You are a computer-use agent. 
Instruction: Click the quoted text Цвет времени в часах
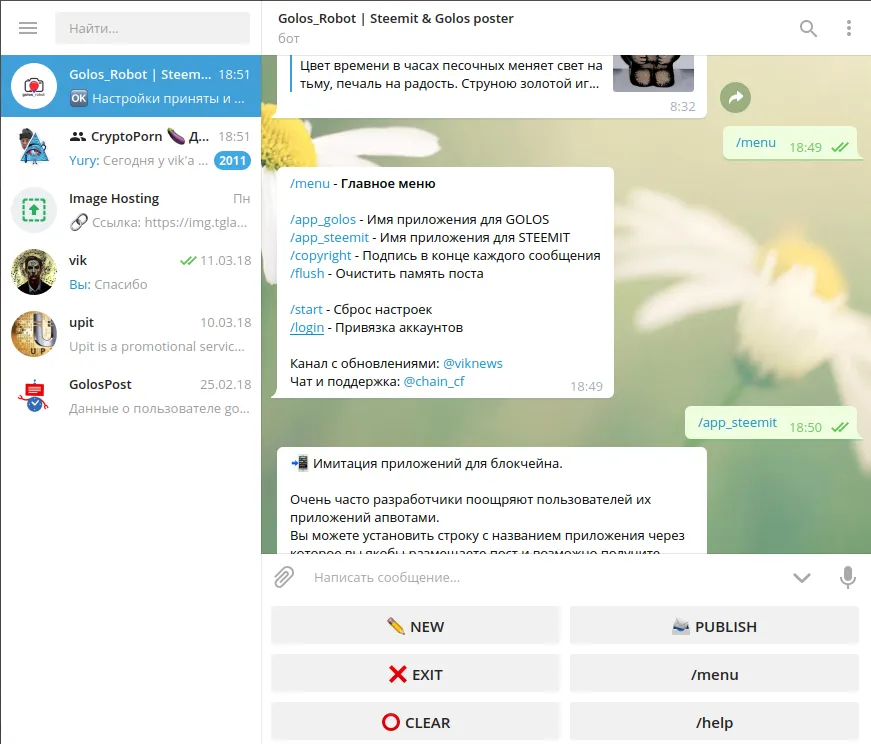pyautogui.click(x=450, y=74)
